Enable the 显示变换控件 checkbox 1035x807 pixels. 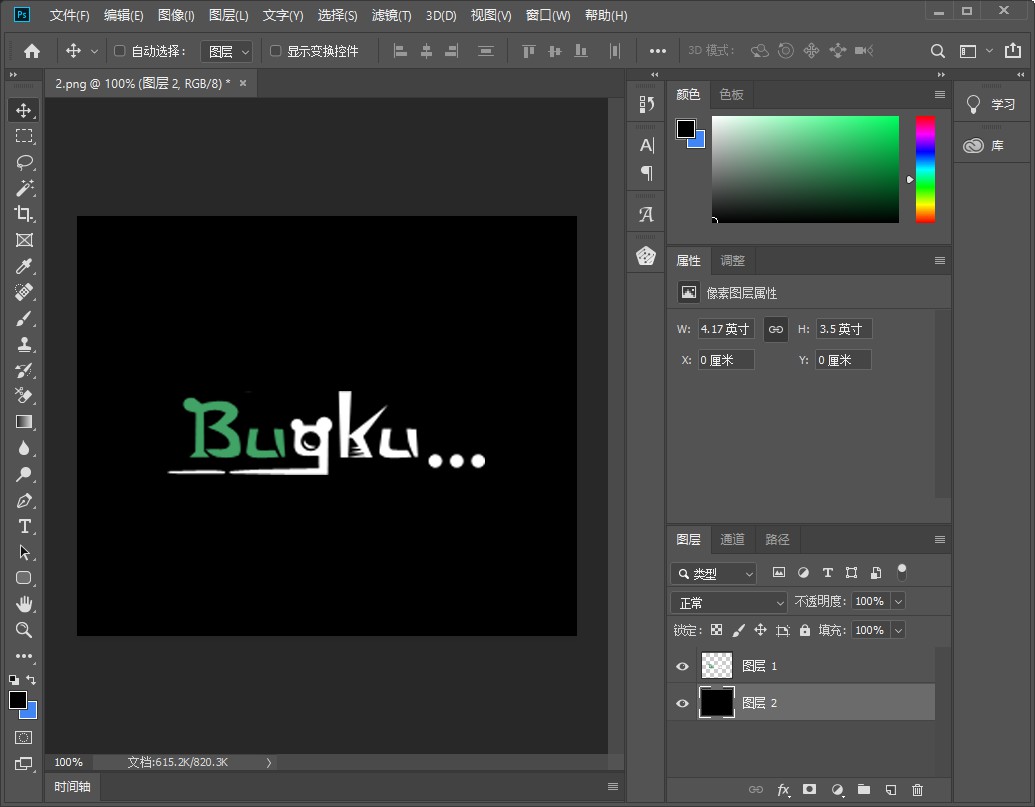[276, 51]
